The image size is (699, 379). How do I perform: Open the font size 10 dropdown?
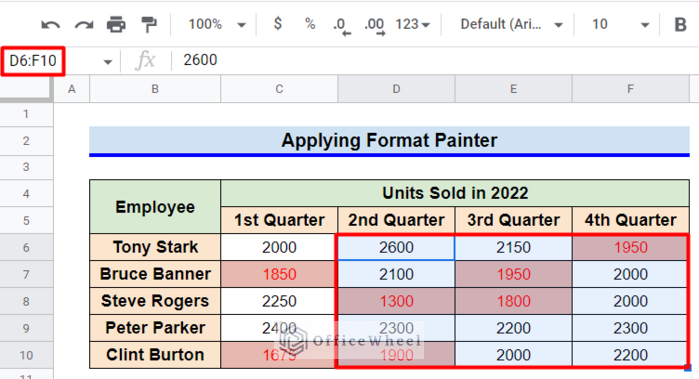pyautogui.click(x=620, y=24)
